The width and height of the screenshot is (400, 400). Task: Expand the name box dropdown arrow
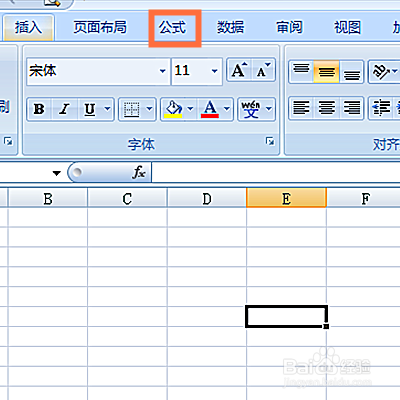tap(57, 173)
